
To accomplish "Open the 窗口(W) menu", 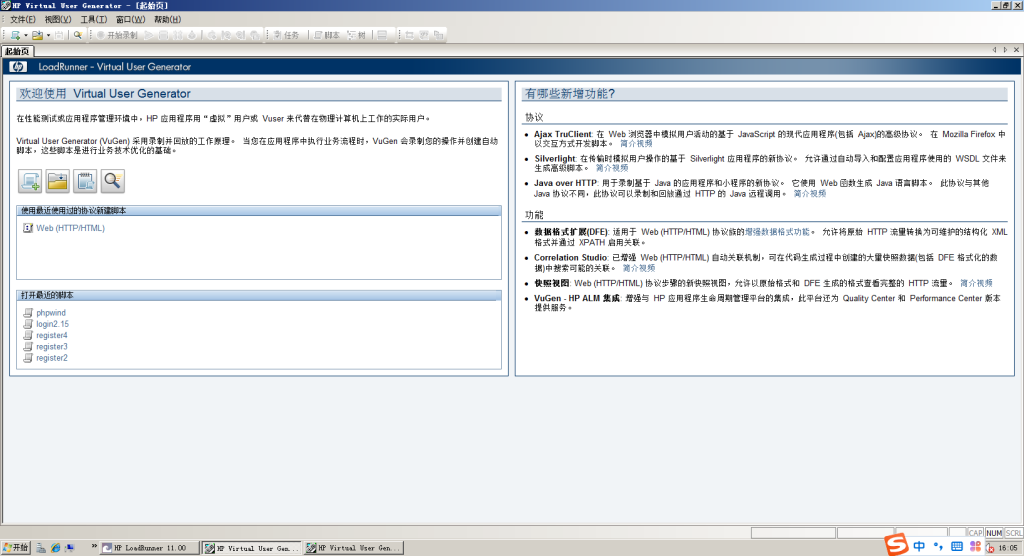I will pos(130,20).
